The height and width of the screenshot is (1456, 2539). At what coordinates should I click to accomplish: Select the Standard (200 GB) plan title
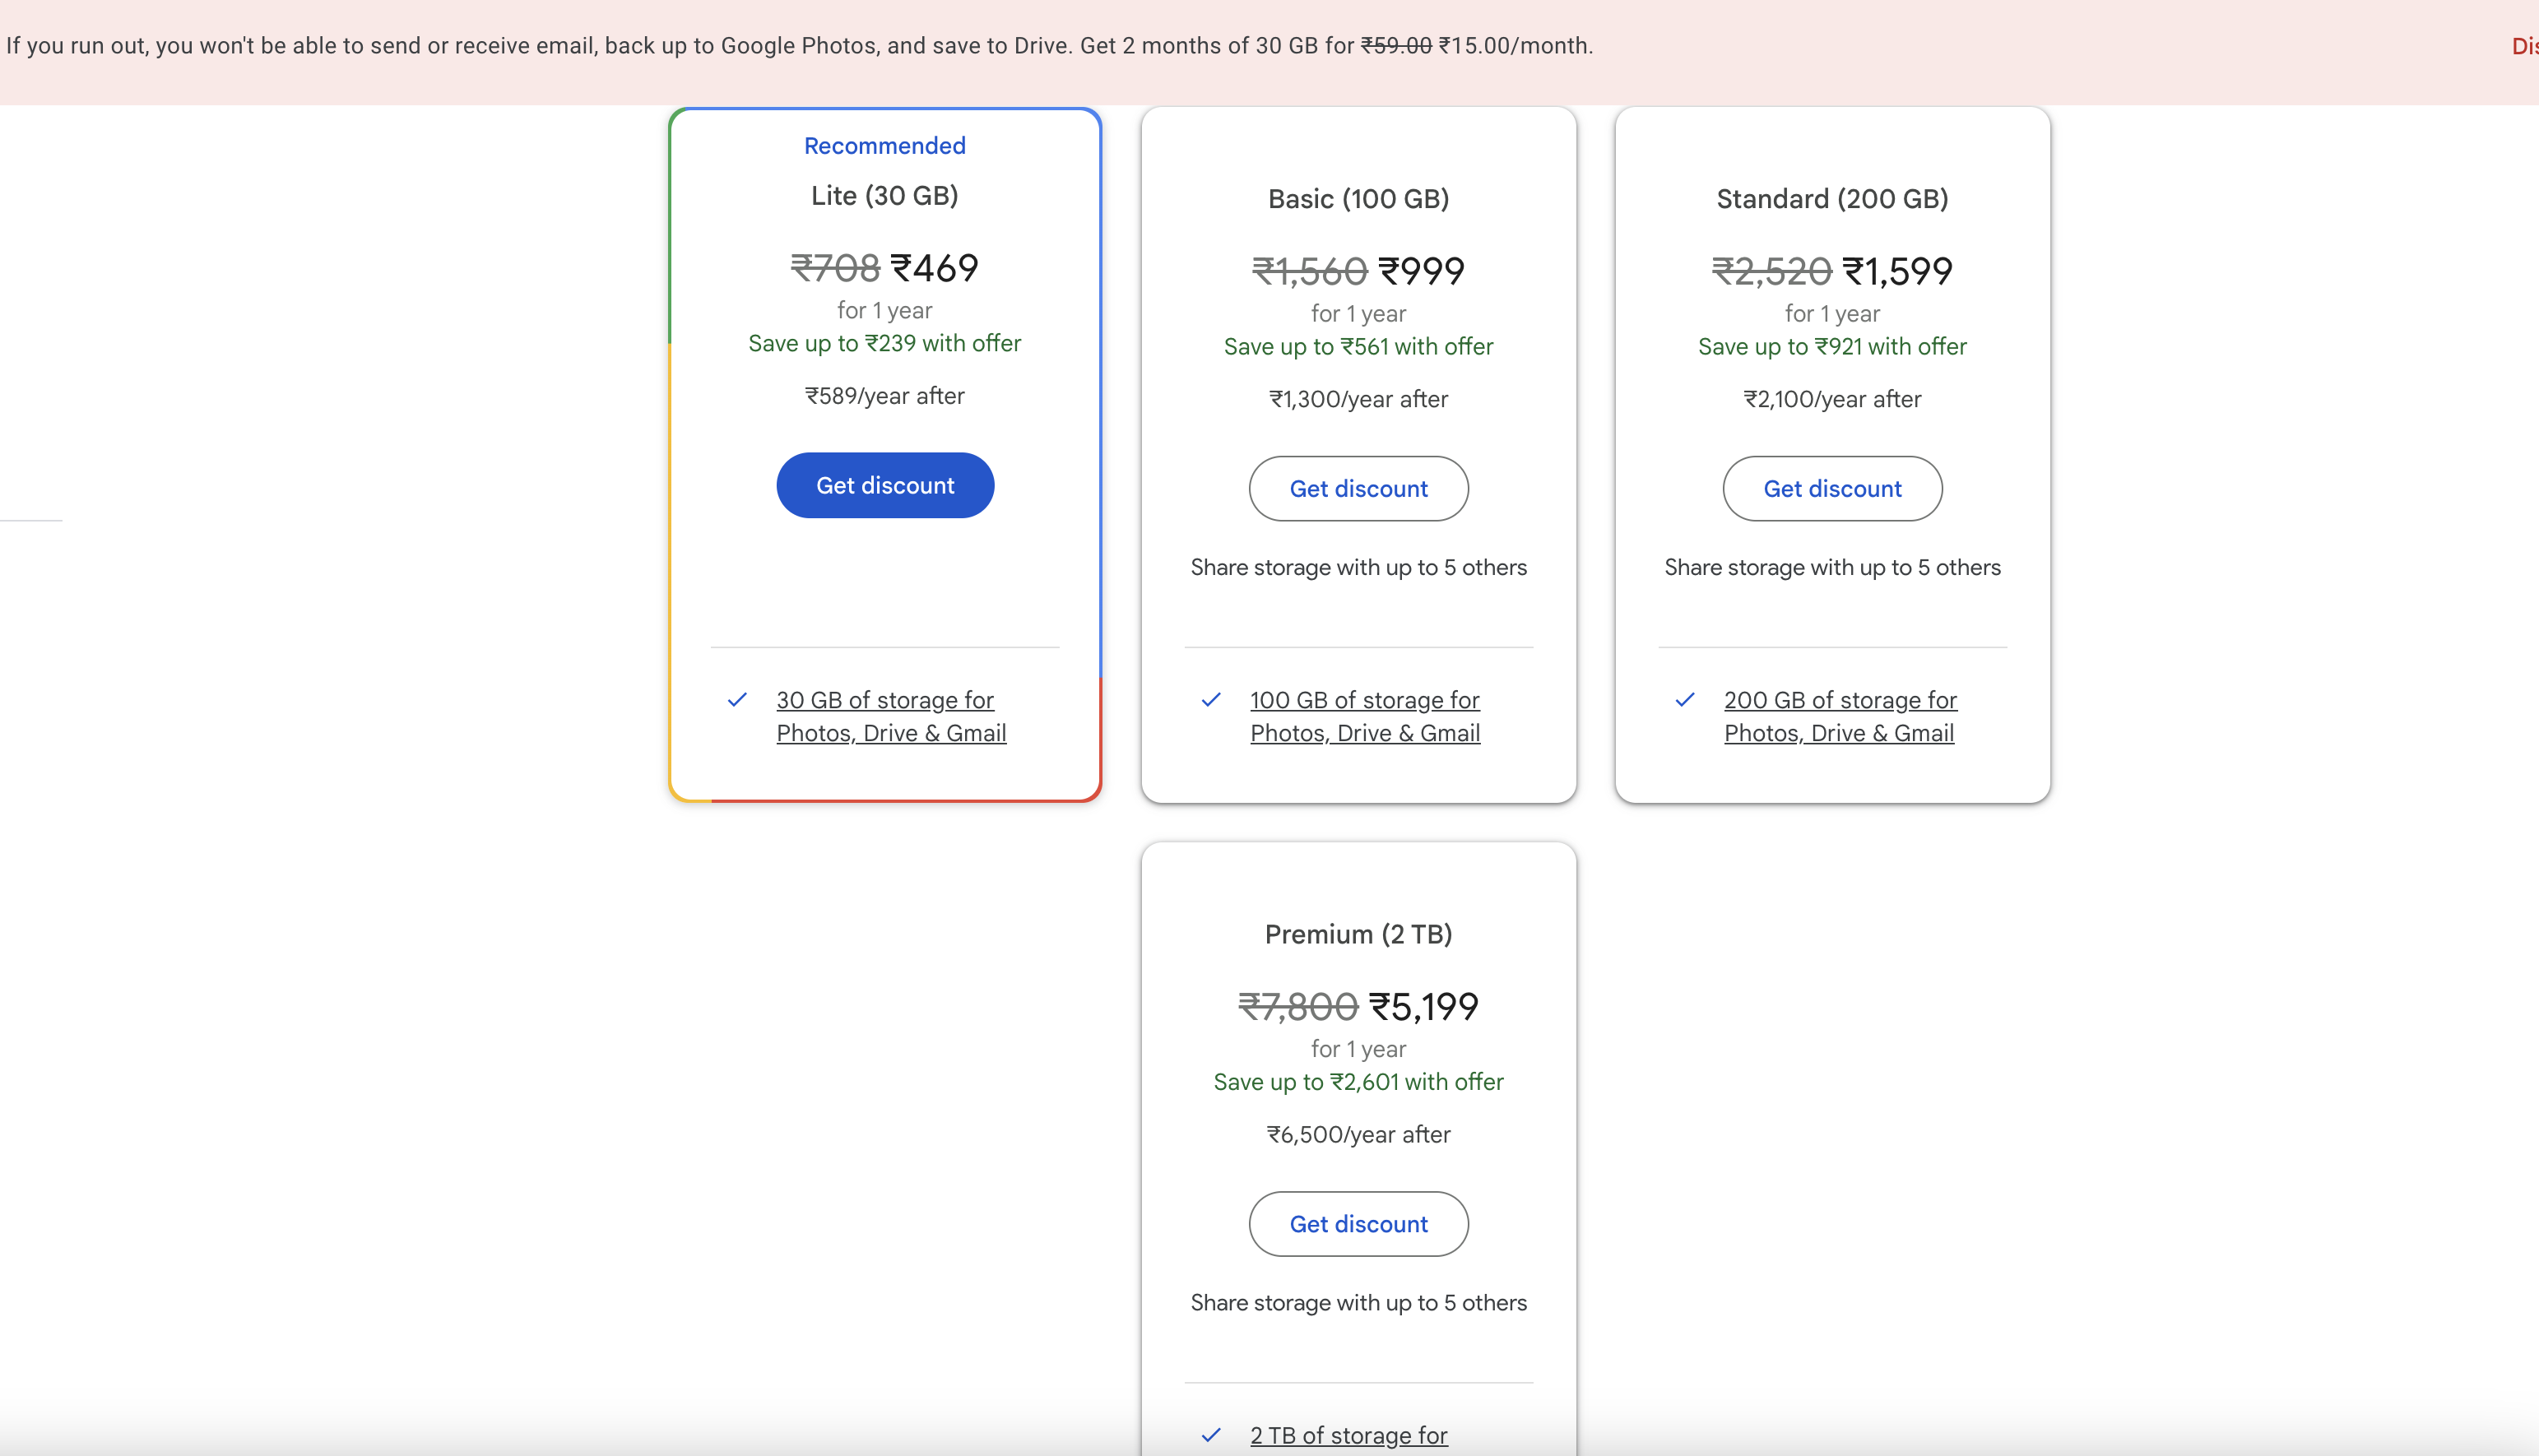(1832, 199)
